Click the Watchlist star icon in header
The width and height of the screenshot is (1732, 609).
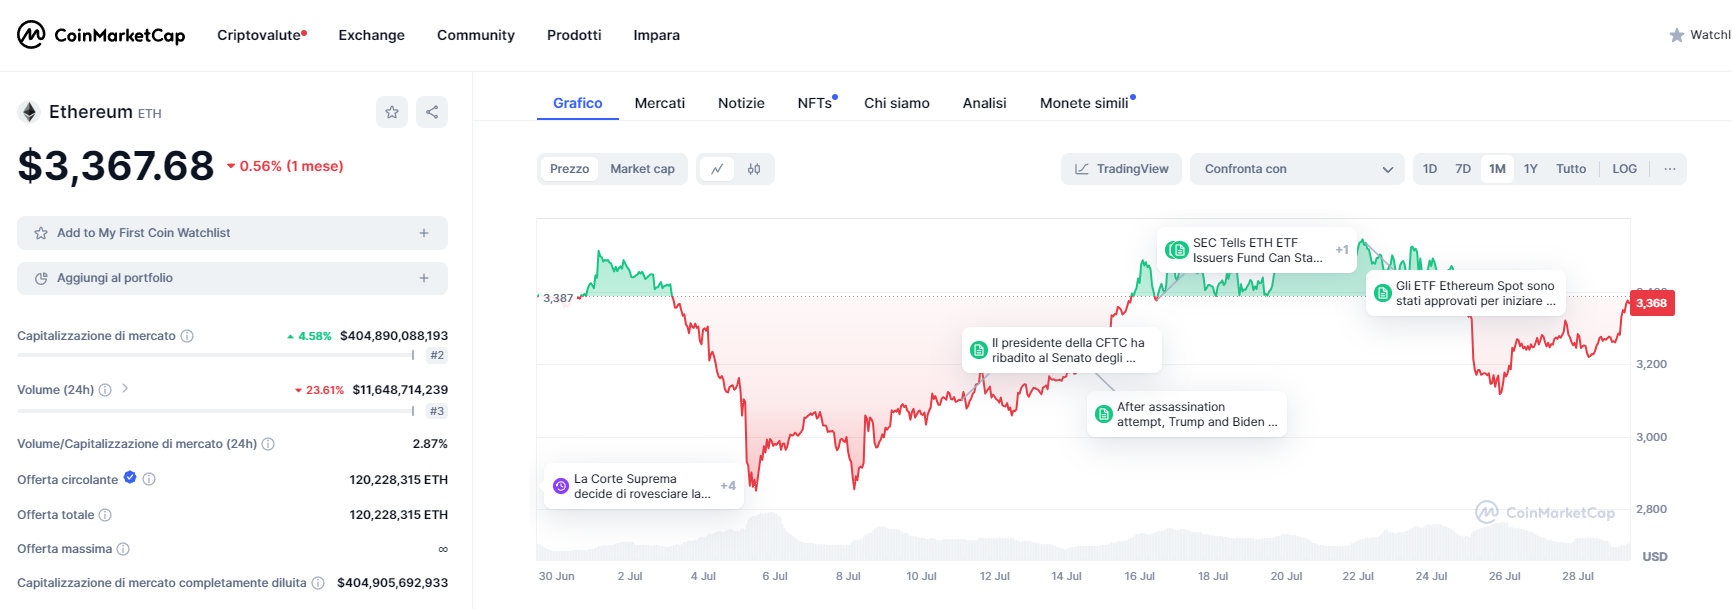pyautogui.click(x=1677, y=35)
